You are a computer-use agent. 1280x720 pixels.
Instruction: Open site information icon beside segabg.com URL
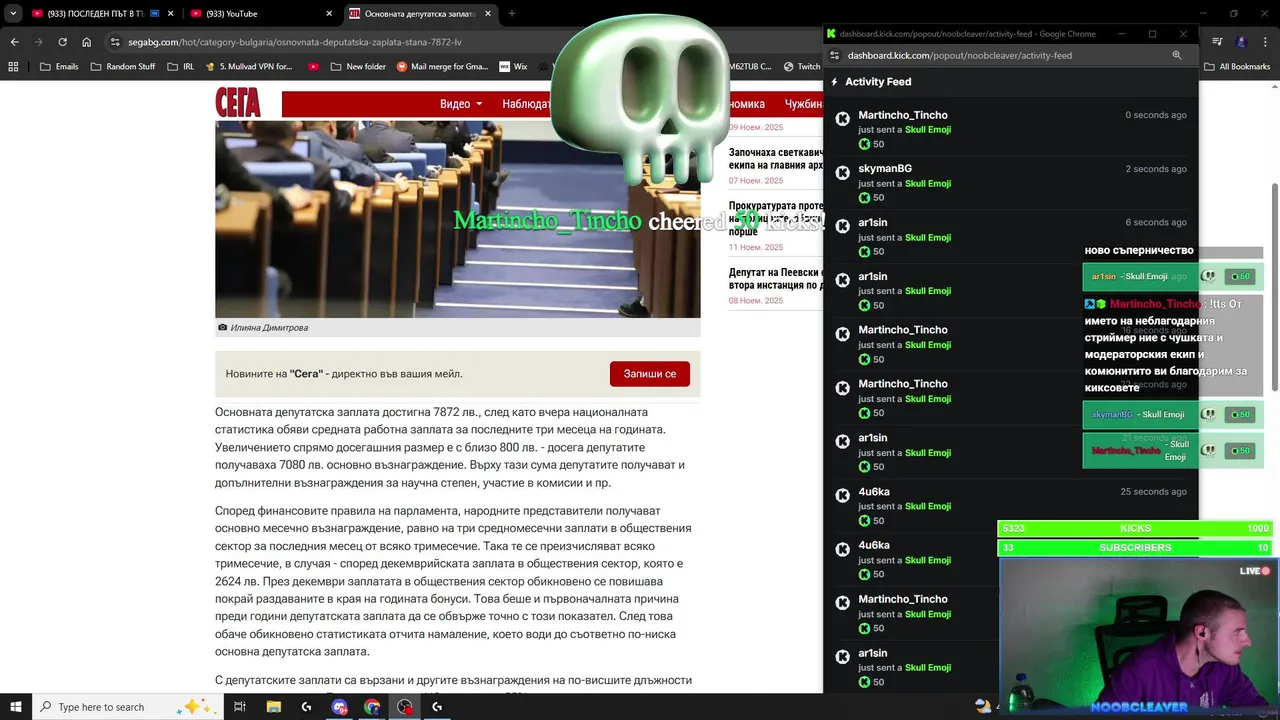coord(116,42)
